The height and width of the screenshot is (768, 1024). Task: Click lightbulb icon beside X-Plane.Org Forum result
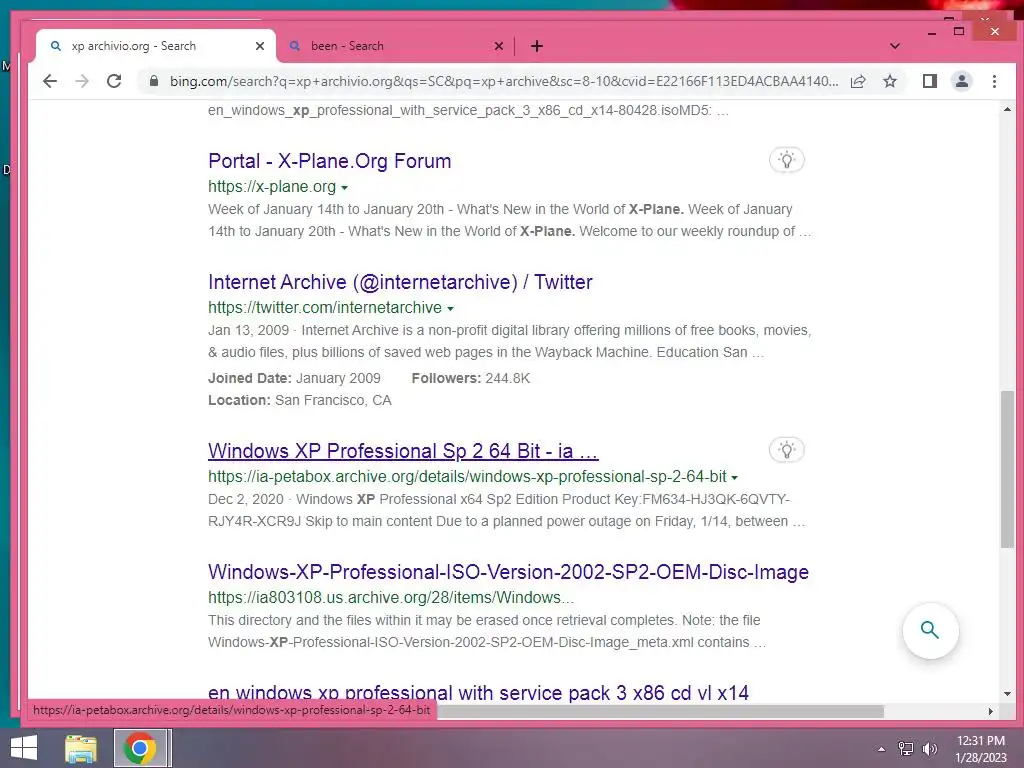click(x=787, y=160)
